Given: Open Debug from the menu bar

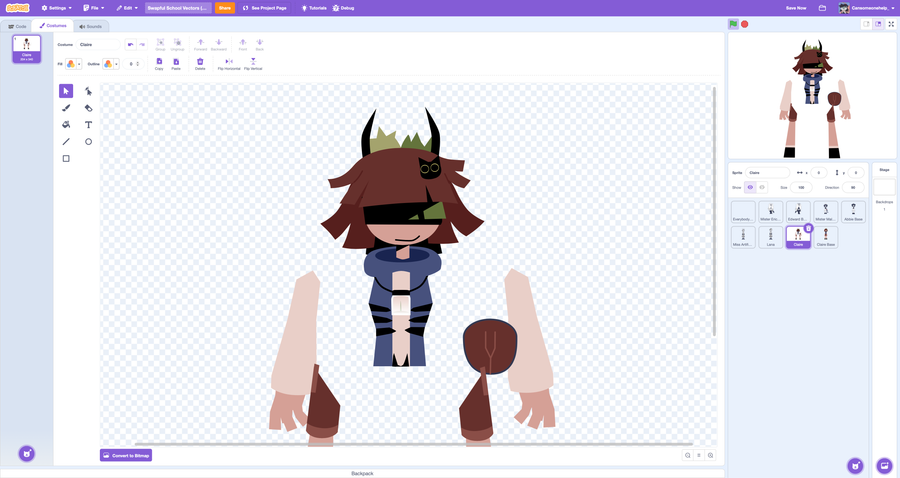Looking at the screenshot, I should click(x=343, y=8).
